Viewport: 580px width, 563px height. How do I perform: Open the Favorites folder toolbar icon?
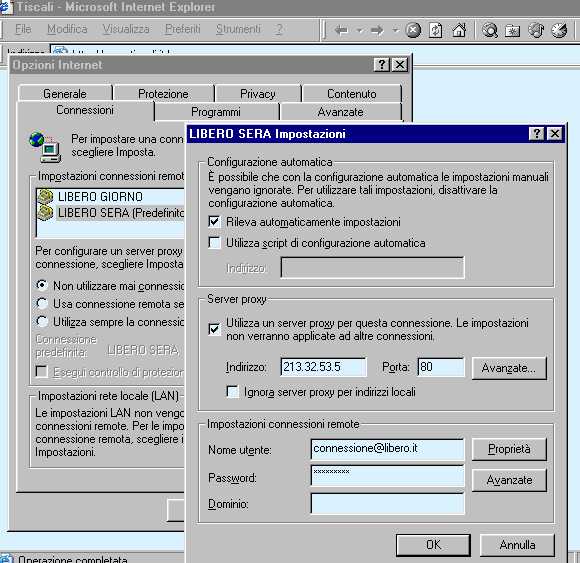513,31
